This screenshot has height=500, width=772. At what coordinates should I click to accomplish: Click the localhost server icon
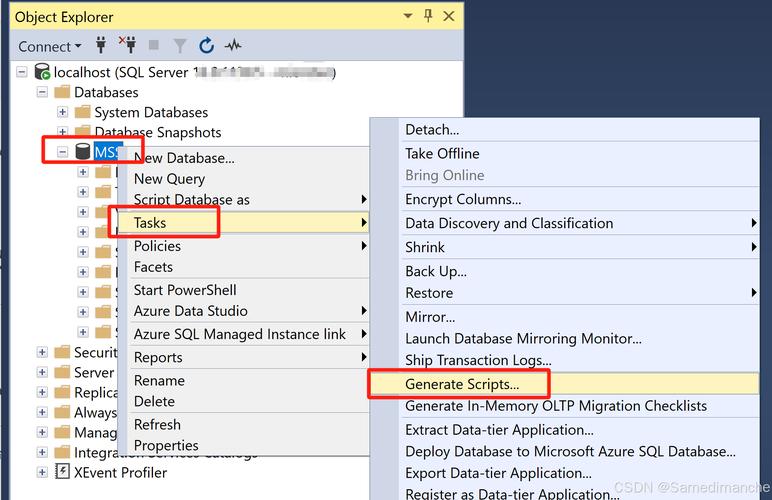pos(42,72)
